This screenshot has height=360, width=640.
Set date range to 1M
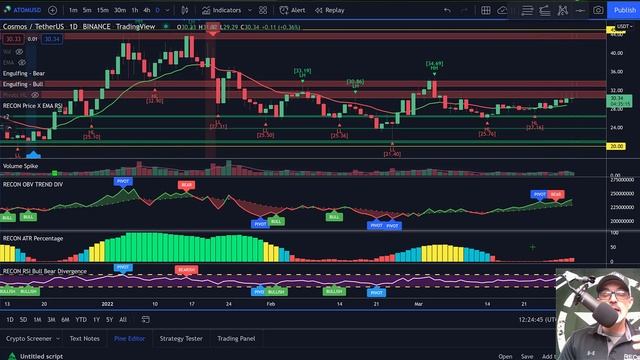coord(38,320)
